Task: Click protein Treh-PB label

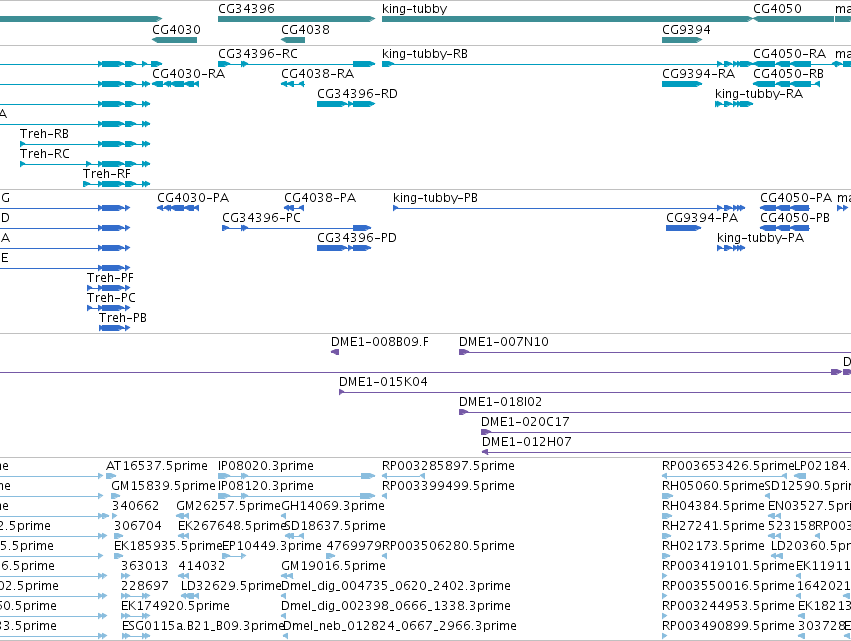Action: click(123, 318)
